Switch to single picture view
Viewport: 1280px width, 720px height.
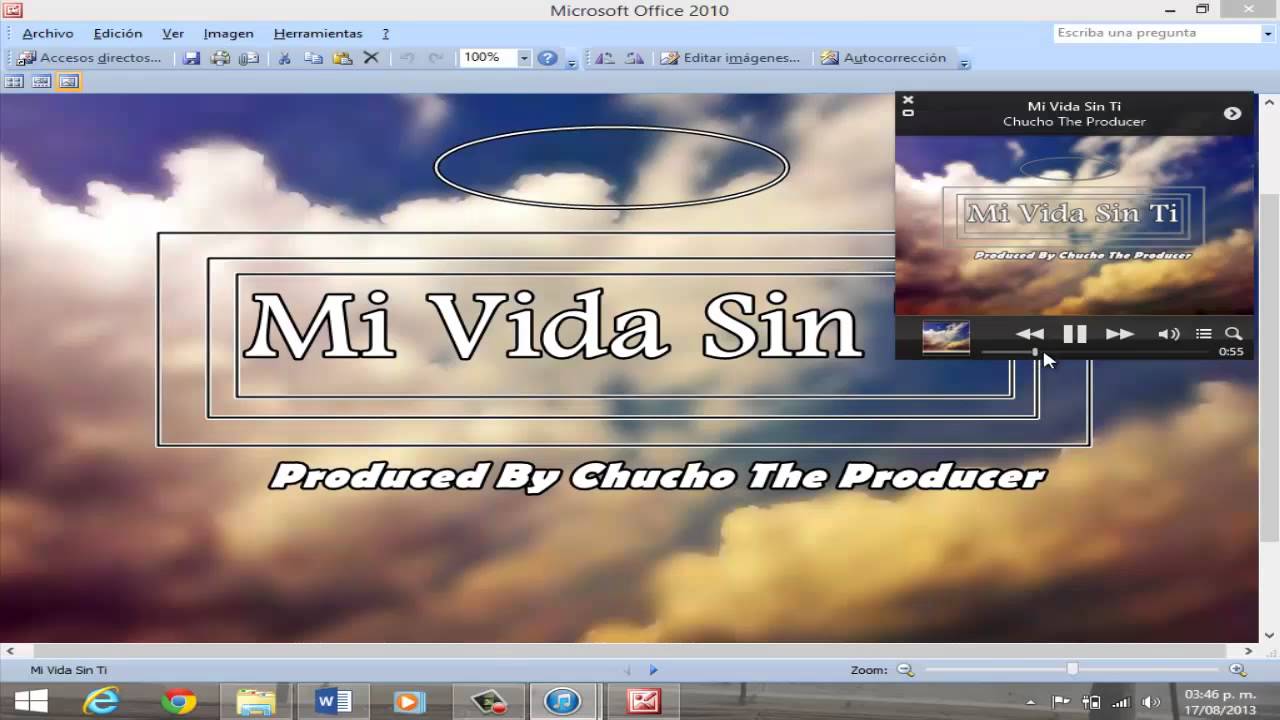click(68, 82)
